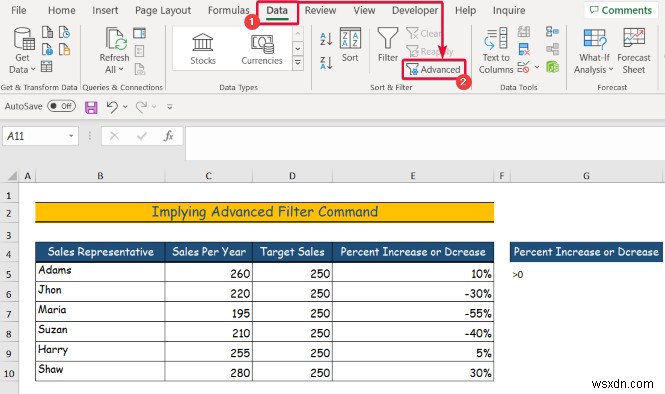Select the cell showing -55%
Screen dimensions: 665x394
413,313
